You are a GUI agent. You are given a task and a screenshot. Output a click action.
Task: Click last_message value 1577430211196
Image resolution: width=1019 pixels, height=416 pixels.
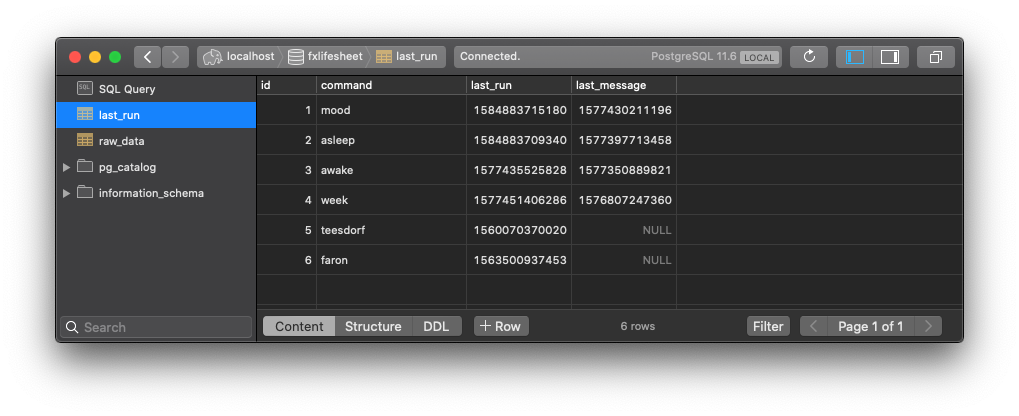(625, 110)
